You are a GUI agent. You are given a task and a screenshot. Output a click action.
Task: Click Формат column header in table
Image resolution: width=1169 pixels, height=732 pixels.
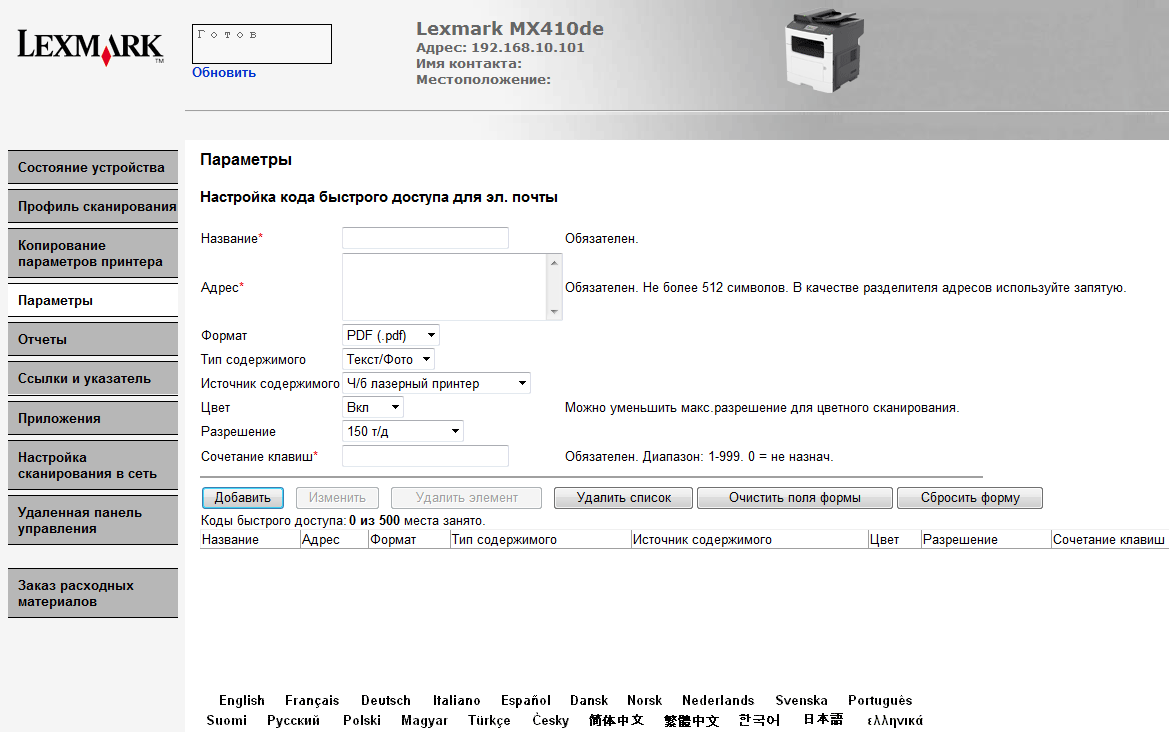[393, 540]
